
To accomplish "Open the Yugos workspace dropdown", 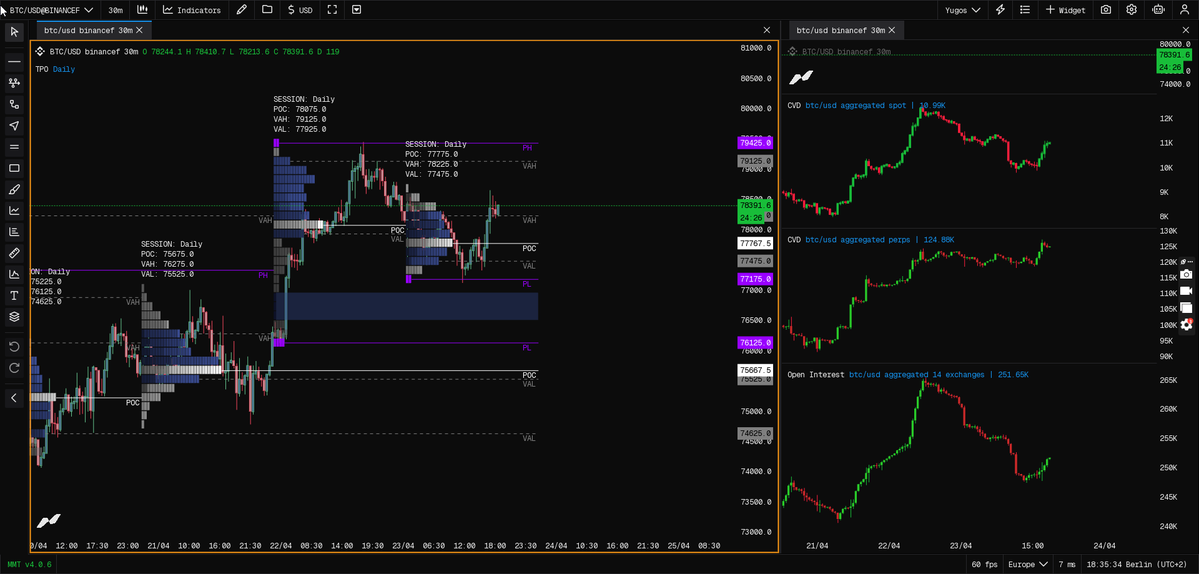I will pyautogui.click(x=962, y=10).
